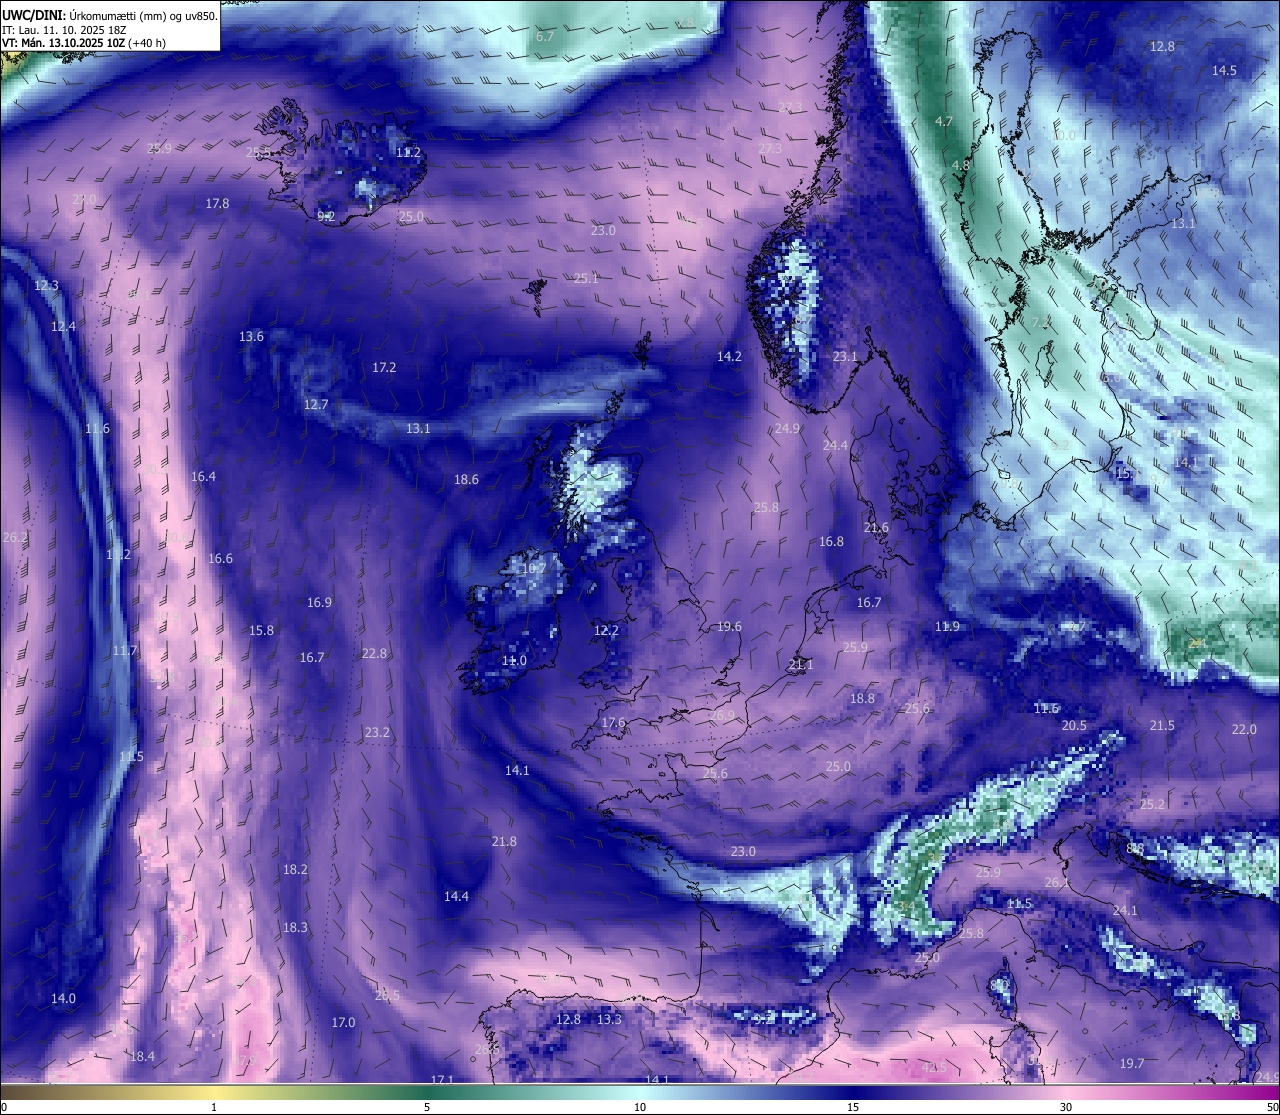Click the value 25.1 north of Scotland

(x=585, y=278)
